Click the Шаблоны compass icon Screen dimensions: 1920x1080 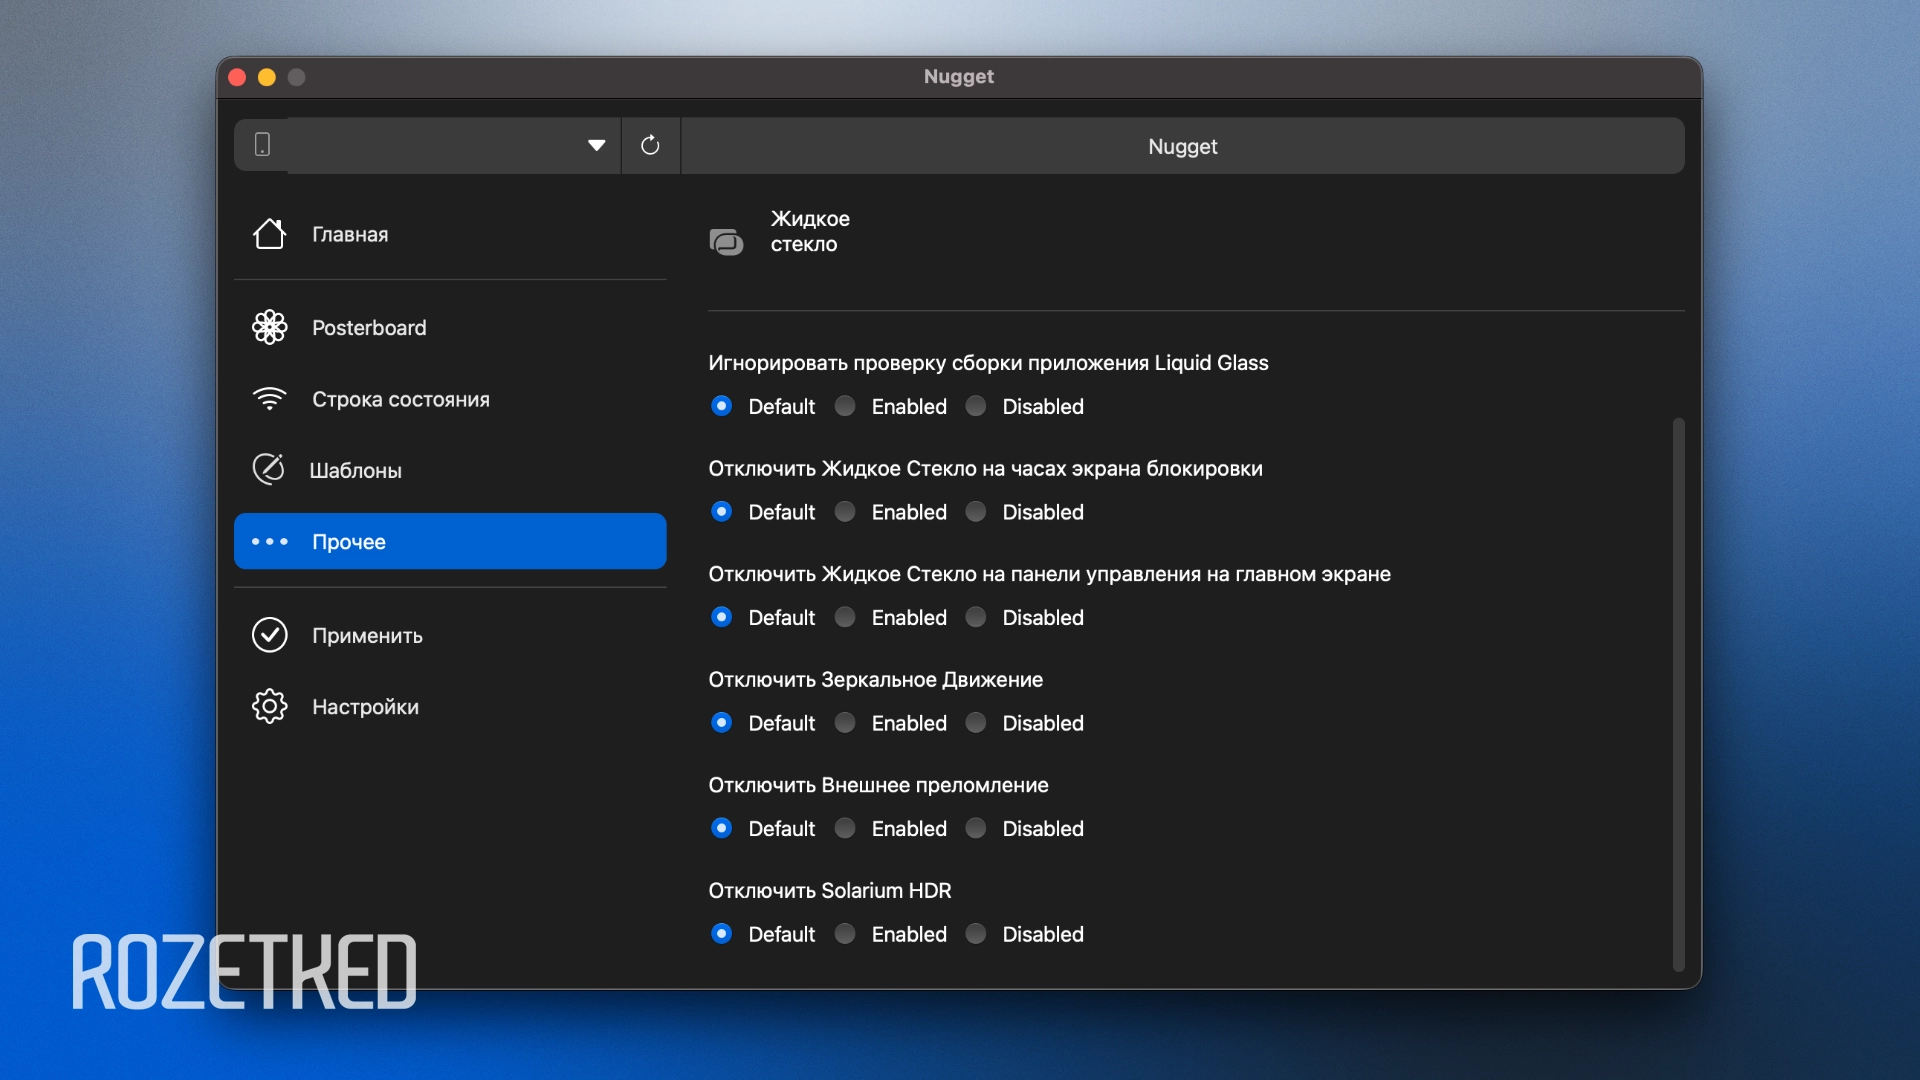pos(269,469)
